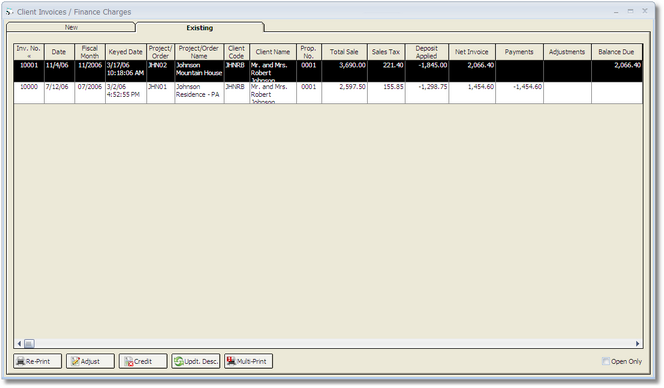The height and width of the screenshot is (388, 664).
Task: Click deposit applied -1,298.75 cell
Action: point(427,93)
